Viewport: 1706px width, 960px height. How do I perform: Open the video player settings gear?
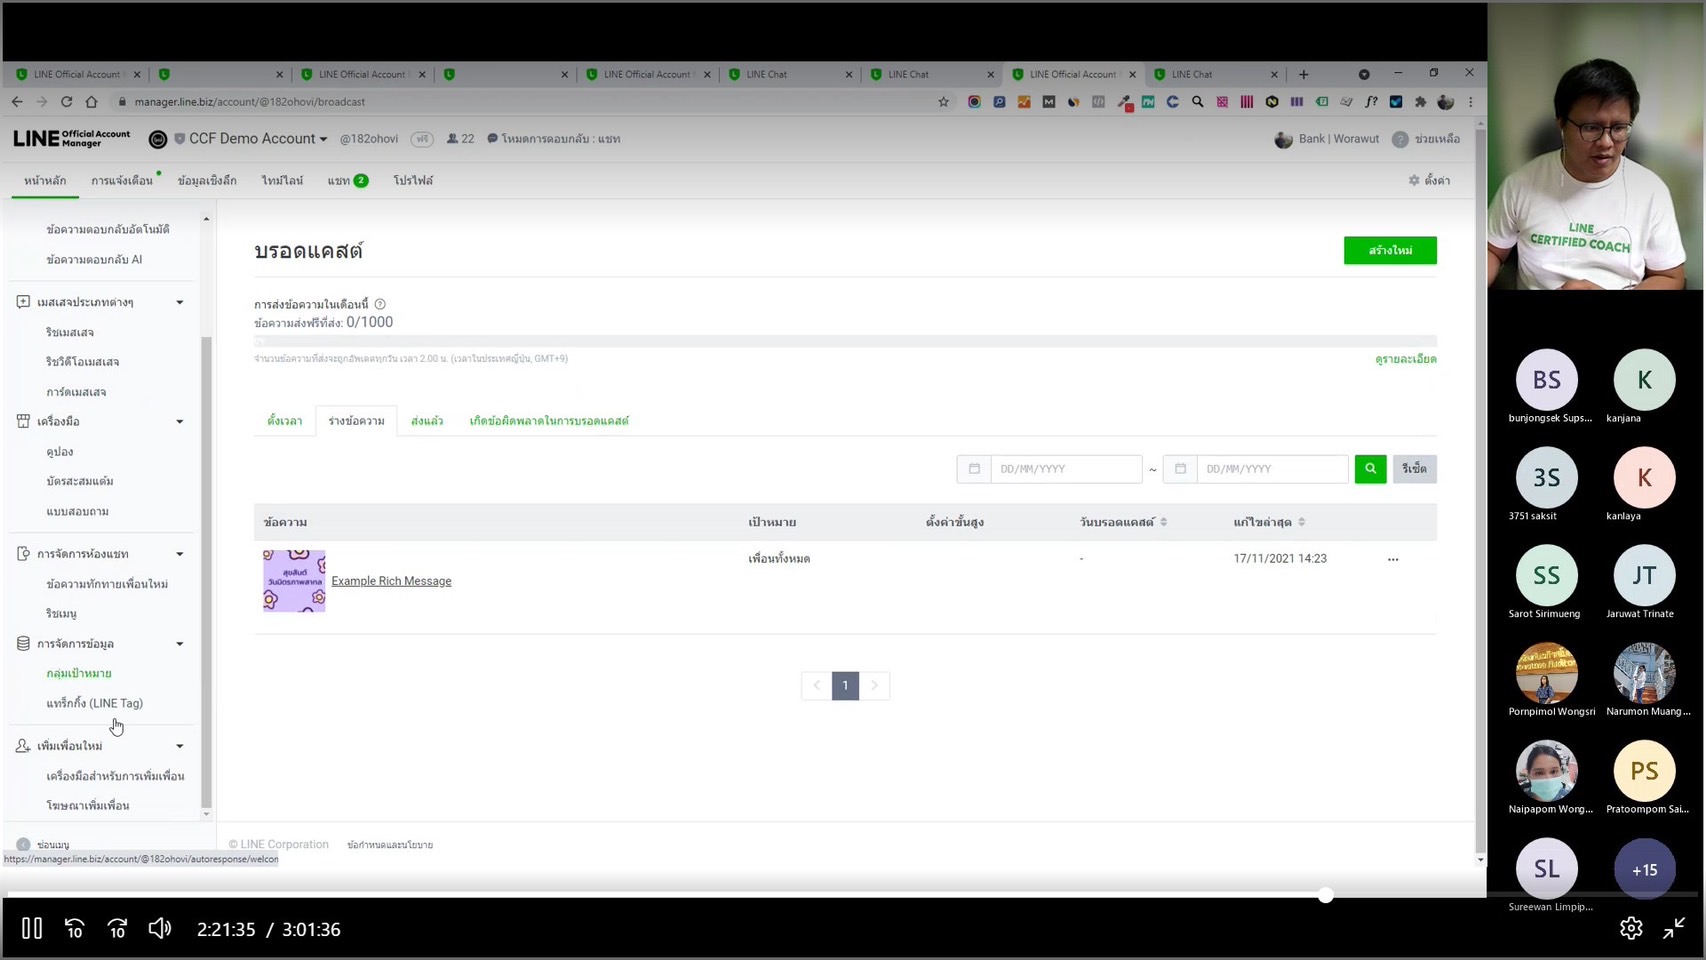(1631, 928)
